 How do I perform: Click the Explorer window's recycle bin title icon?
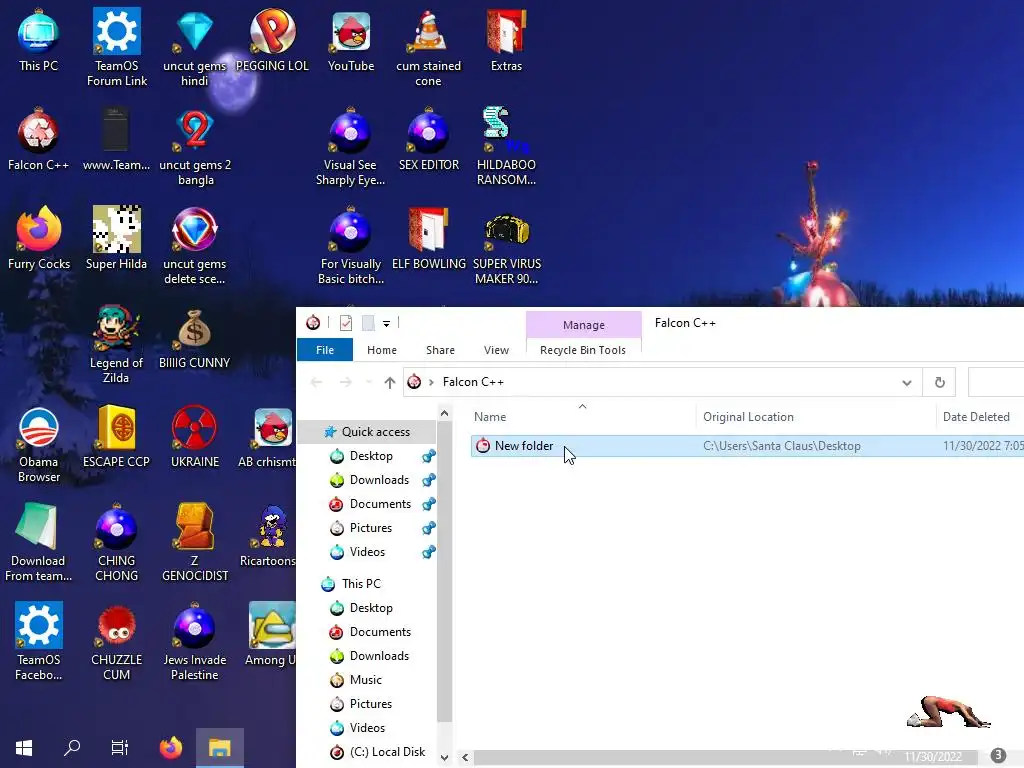[x=313, y=323]
